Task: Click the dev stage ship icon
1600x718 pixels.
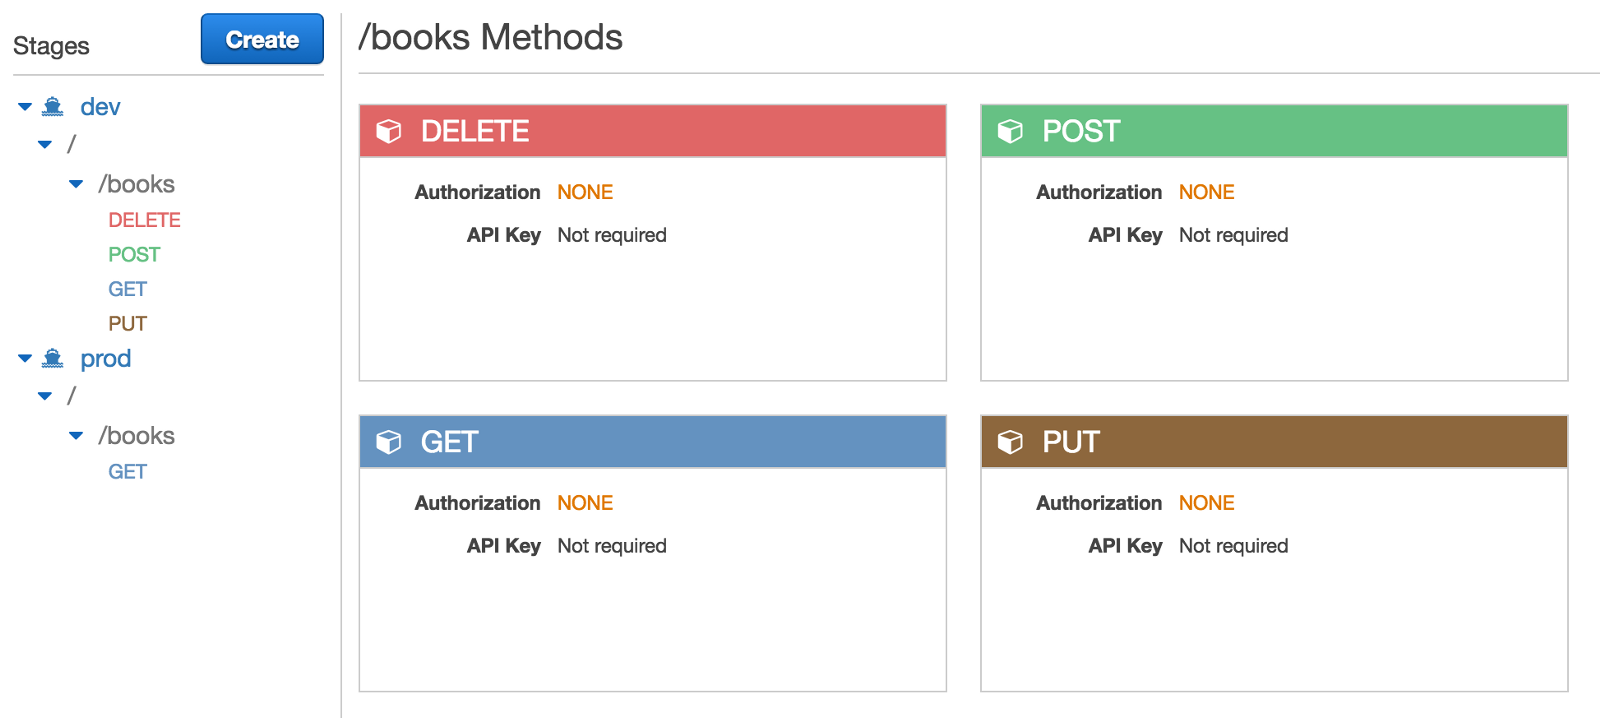Action: tap(53, 107)
